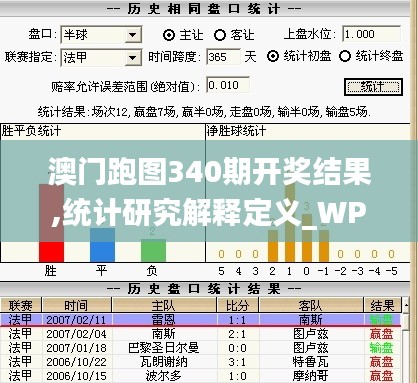This screenshot has width=418, height=383.
Task: Click the 联赛 column header
Action: [x=21, y=305]
